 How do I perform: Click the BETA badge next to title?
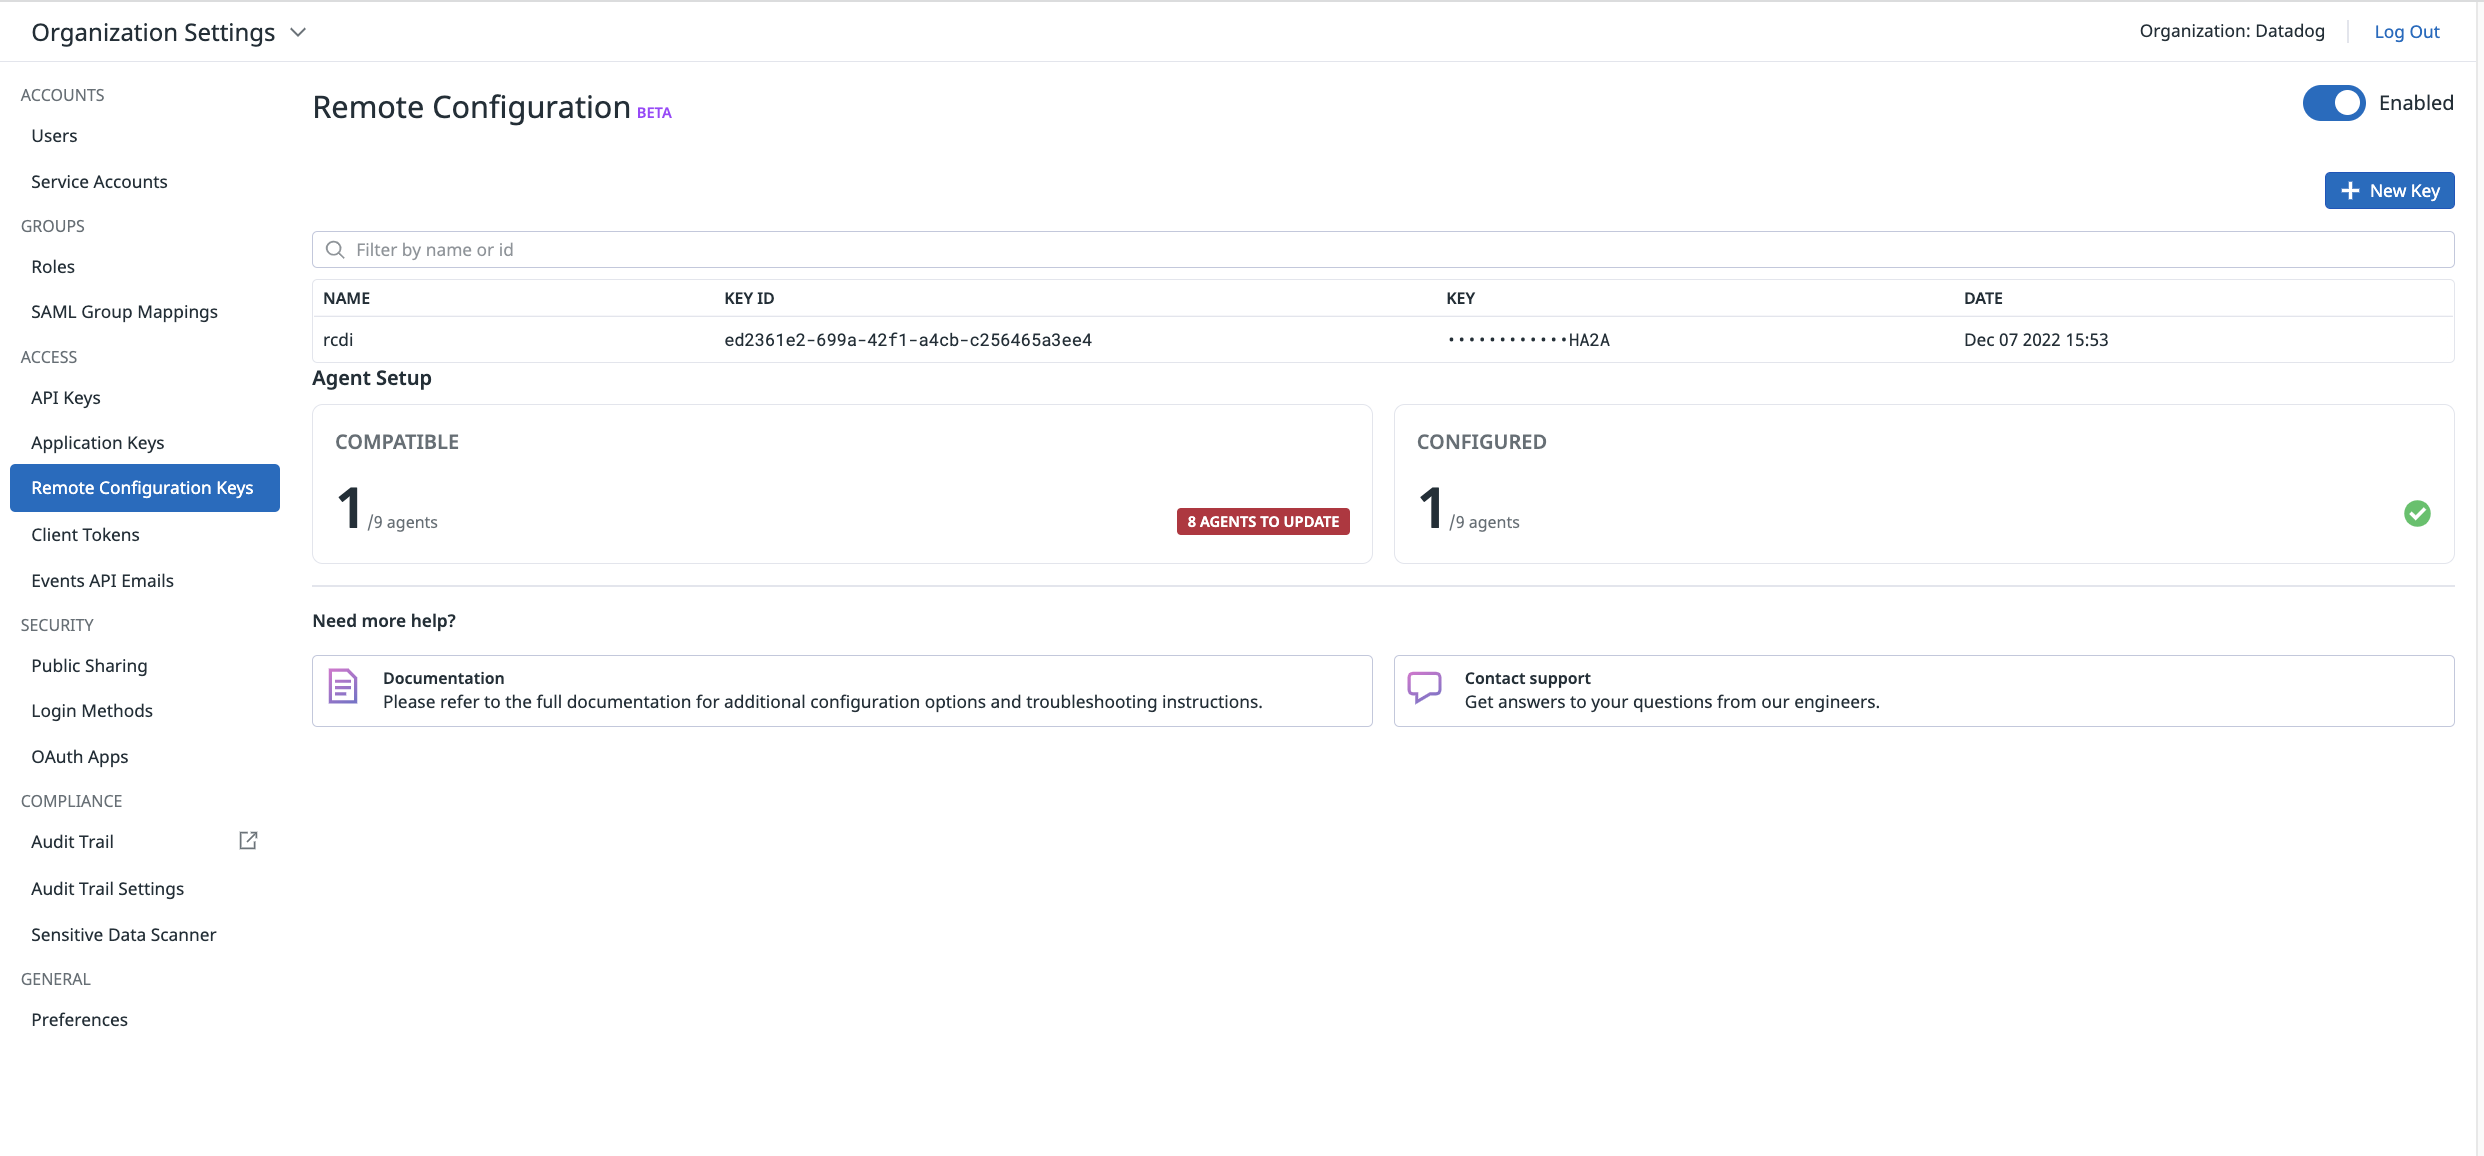pyautogui.click(x=654, y=113)
